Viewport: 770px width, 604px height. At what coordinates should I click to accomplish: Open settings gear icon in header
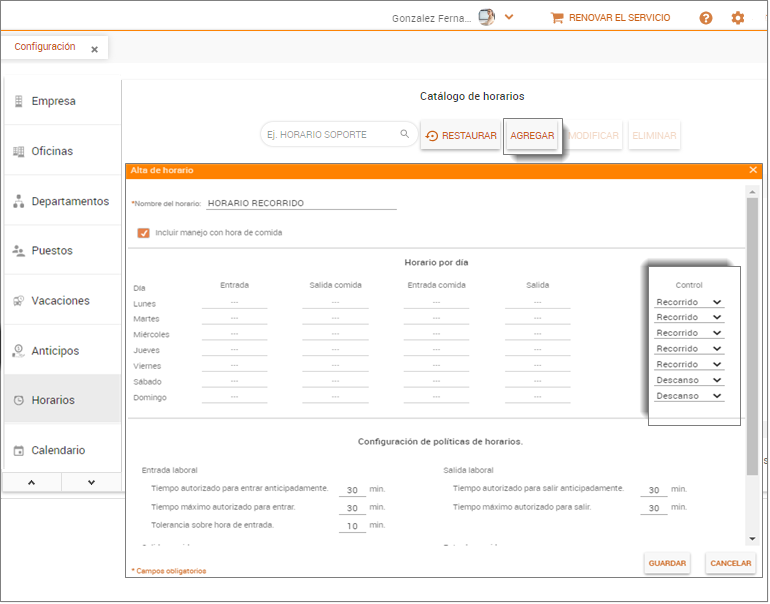738,18
